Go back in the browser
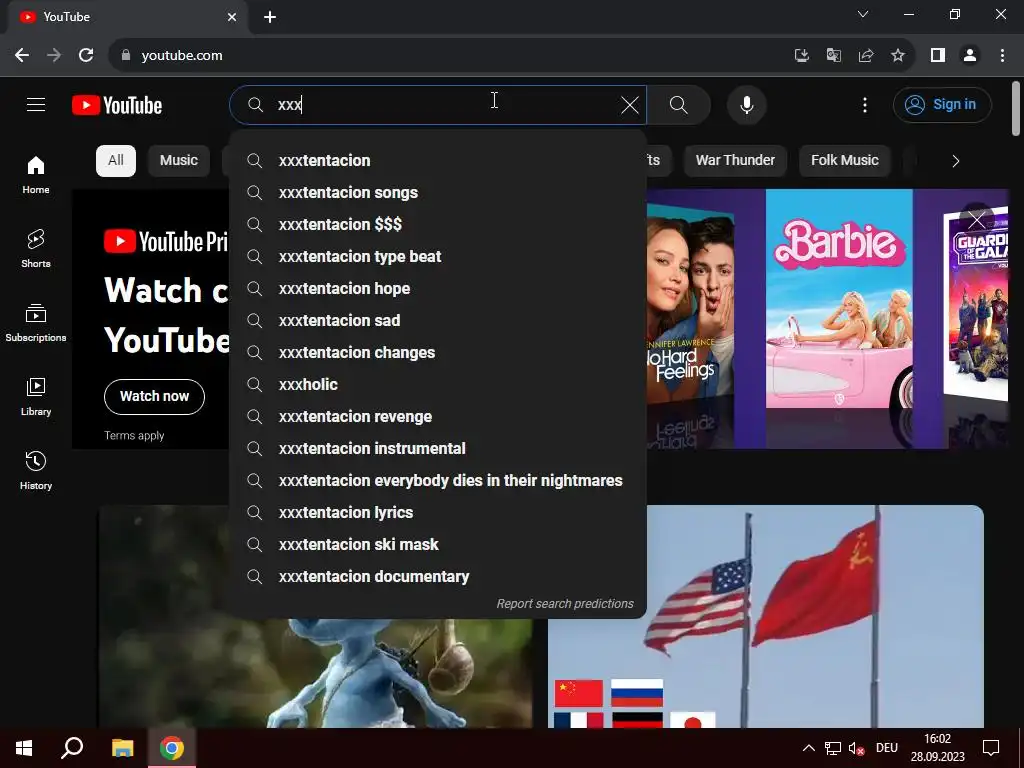Image resolution: width=1024 pixels, height=768 pixels. (22, 56)
